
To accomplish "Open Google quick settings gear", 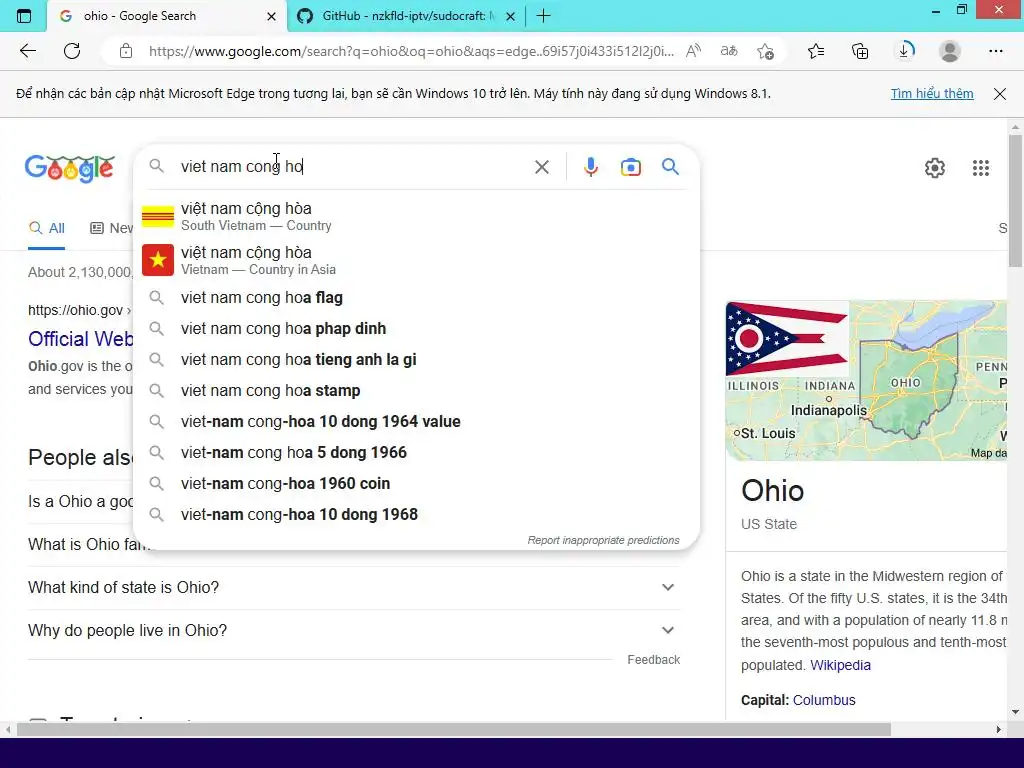I will pos(935,168).
